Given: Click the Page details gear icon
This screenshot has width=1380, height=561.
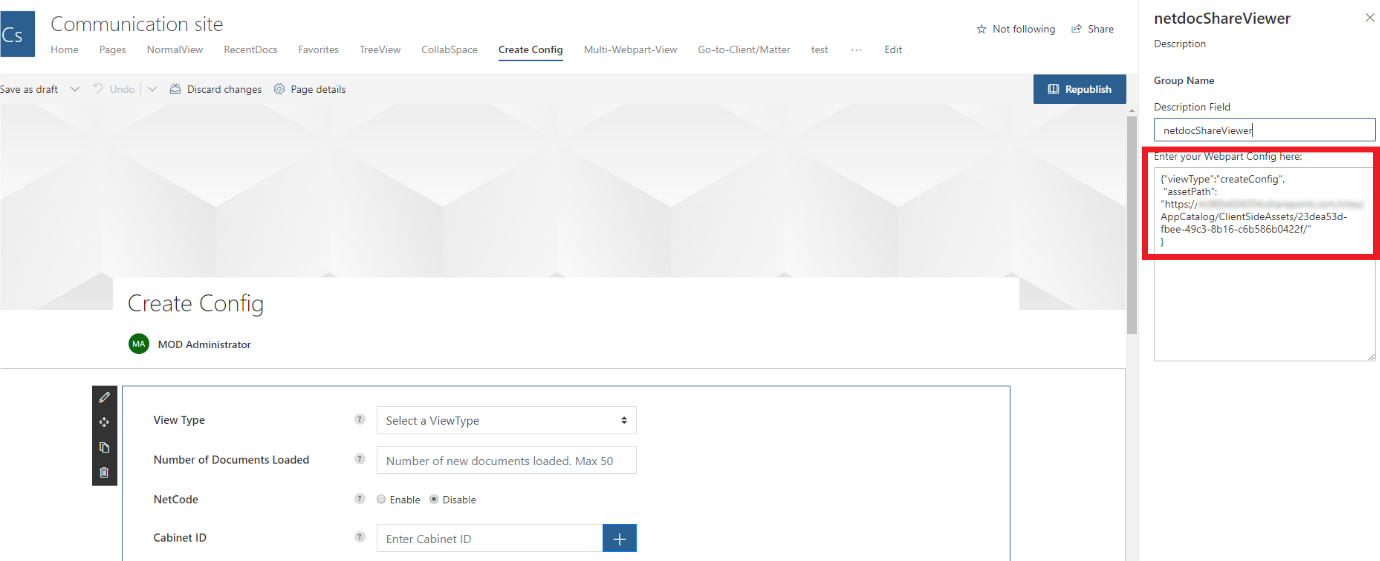Looking at the screenshot, I should click(x=279, y=89).
